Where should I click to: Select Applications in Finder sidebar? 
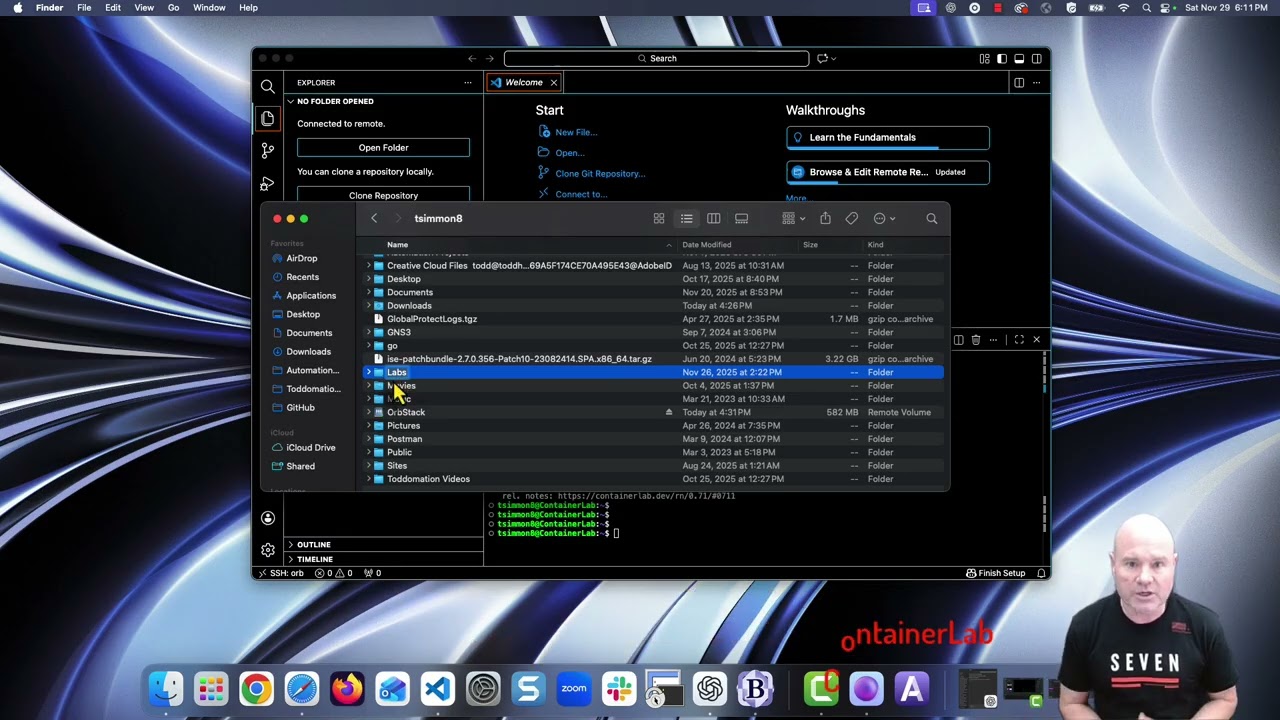[x=311, y=296]
